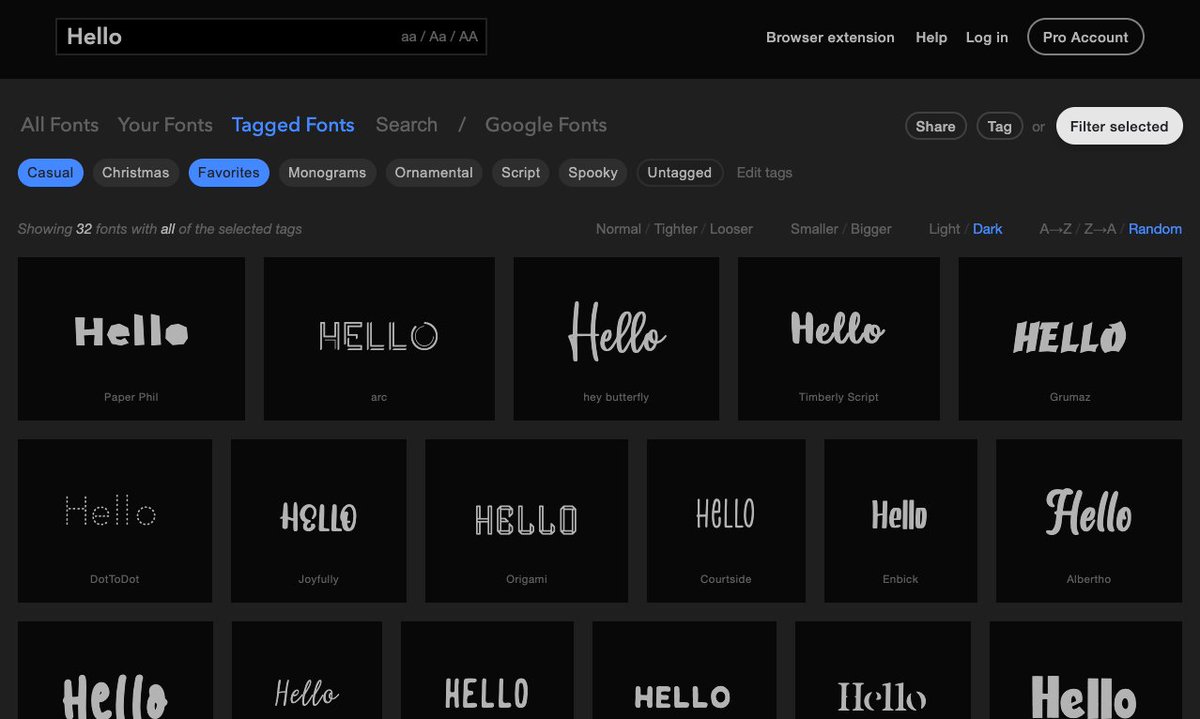1200x719 pixels.
Task: Select the arc font card
Action: point(379,339)
